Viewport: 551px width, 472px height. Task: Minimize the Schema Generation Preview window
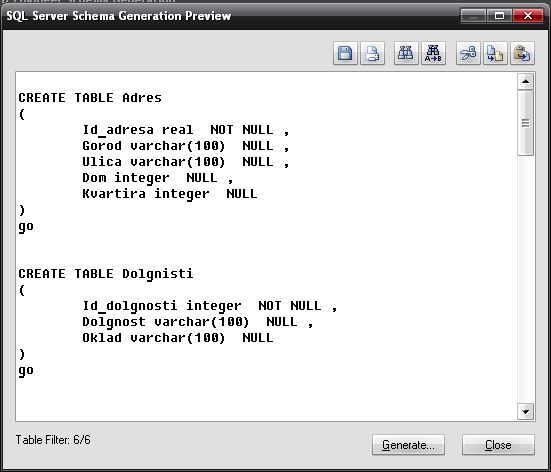click(473, 15)
